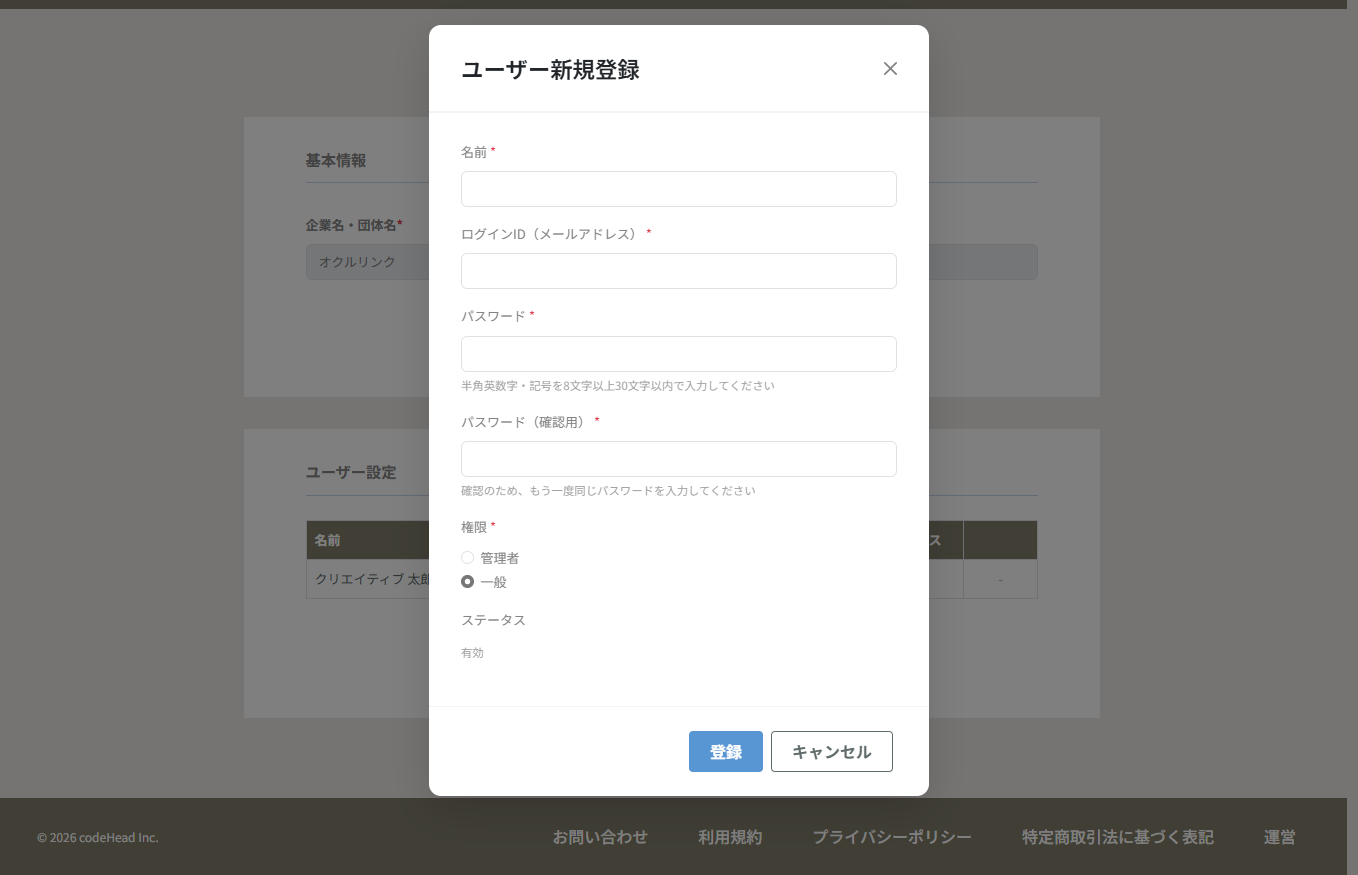Close the ユーザー新規登録 dialog with the X icon

coord(890,68)
